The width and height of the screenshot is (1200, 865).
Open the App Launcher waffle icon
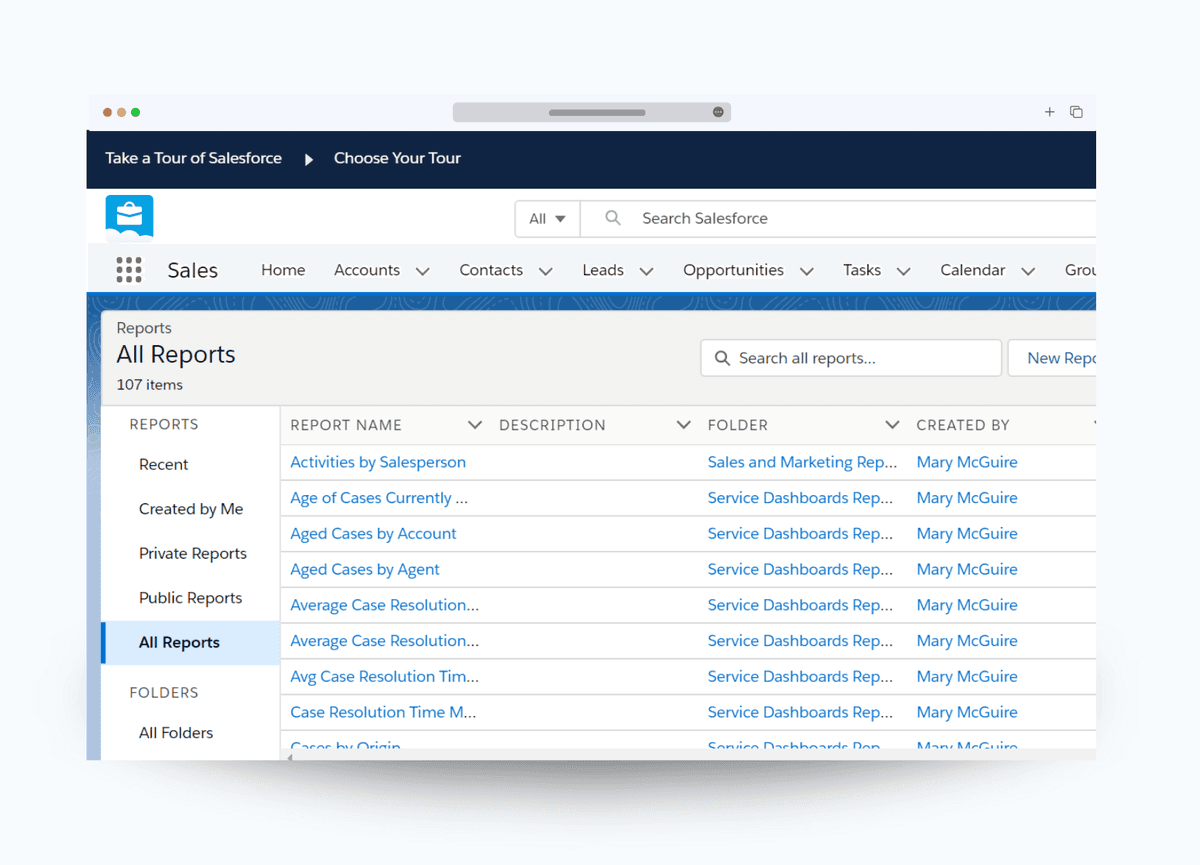click(x=129, y=269)
